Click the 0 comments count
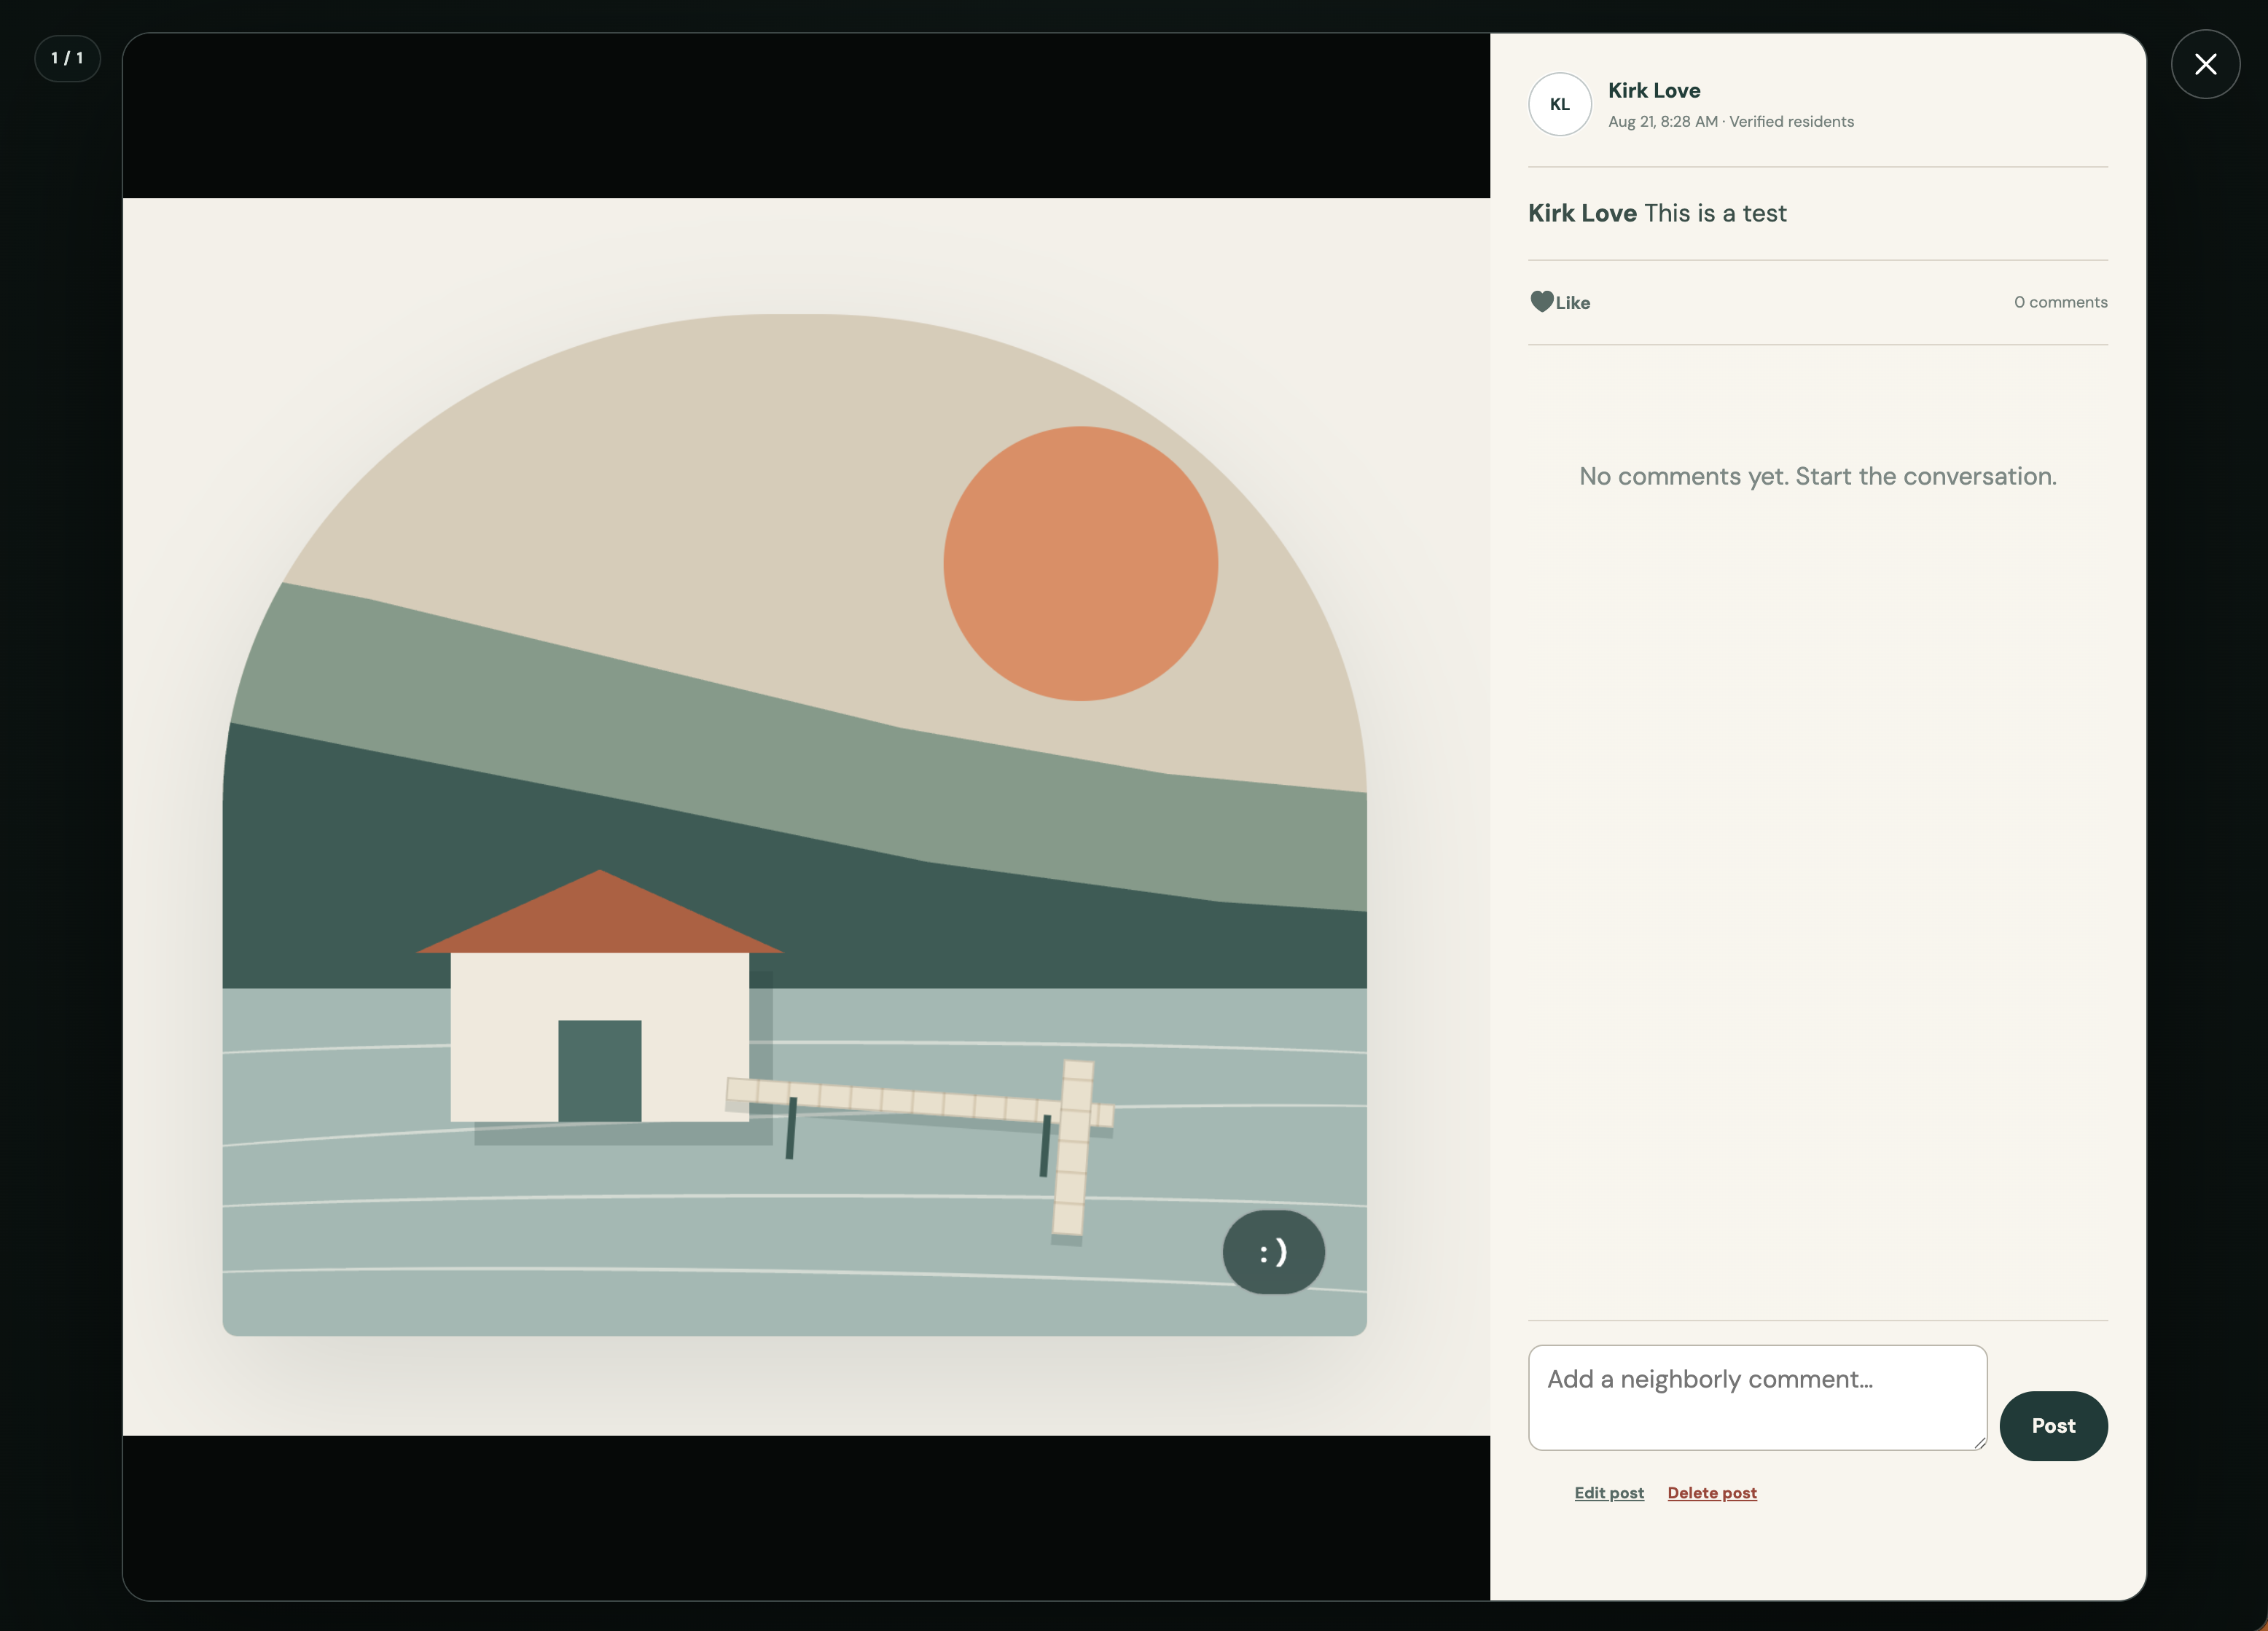The image size is (2268, 1631). tap(2060, 302)
